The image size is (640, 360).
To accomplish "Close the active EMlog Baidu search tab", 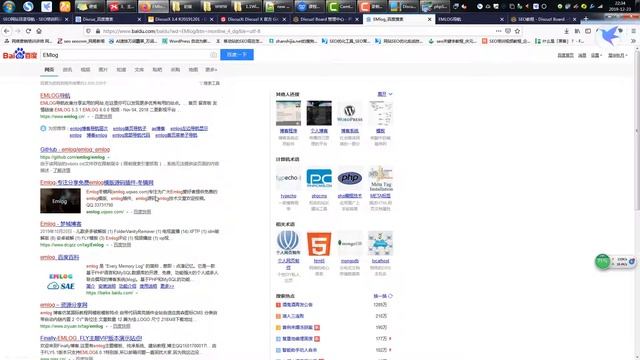I will click(429, 19).
